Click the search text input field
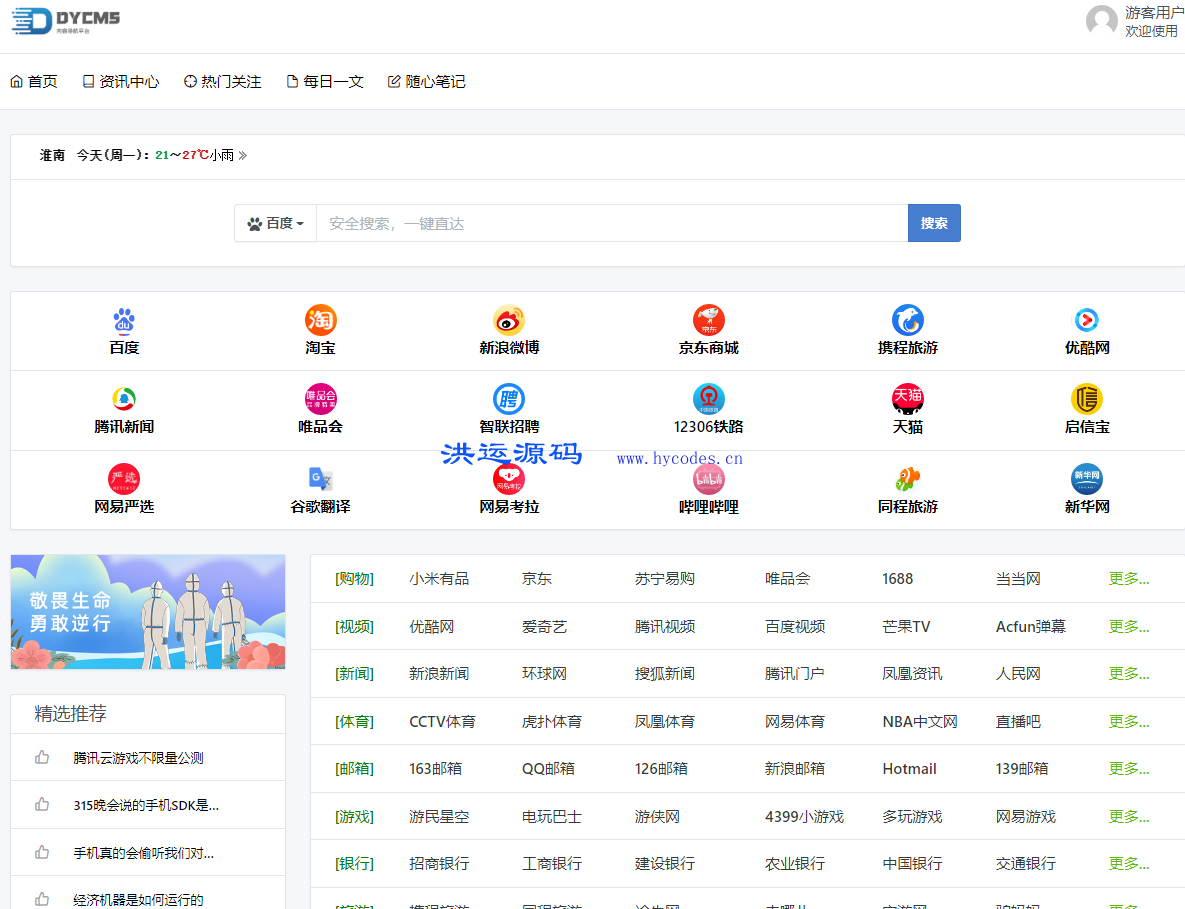This screenshot has height=909, width=1185. tap(612, 223)
